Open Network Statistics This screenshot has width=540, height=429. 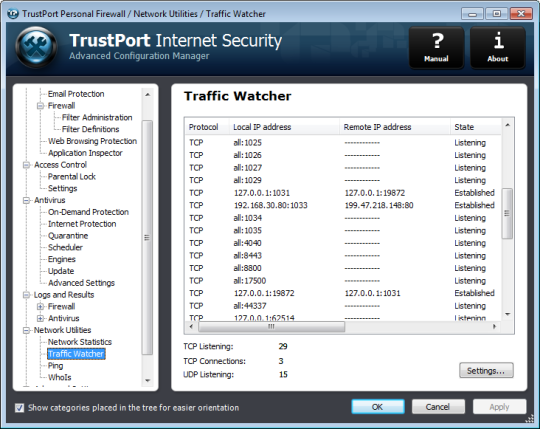pos(80,342)
